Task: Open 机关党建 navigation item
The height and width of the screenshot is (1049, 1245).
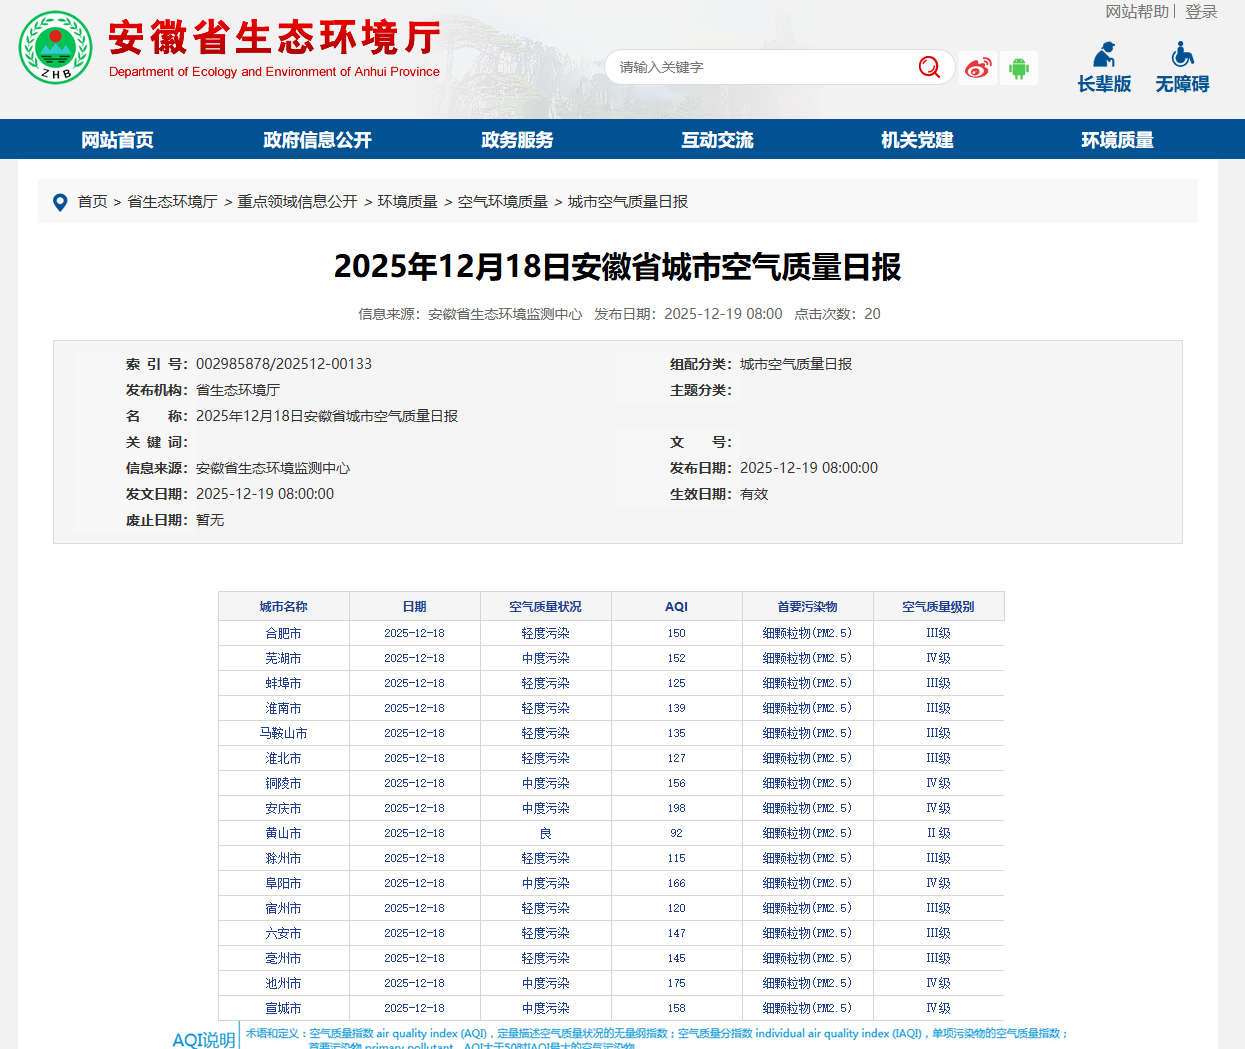Action: 917,140
